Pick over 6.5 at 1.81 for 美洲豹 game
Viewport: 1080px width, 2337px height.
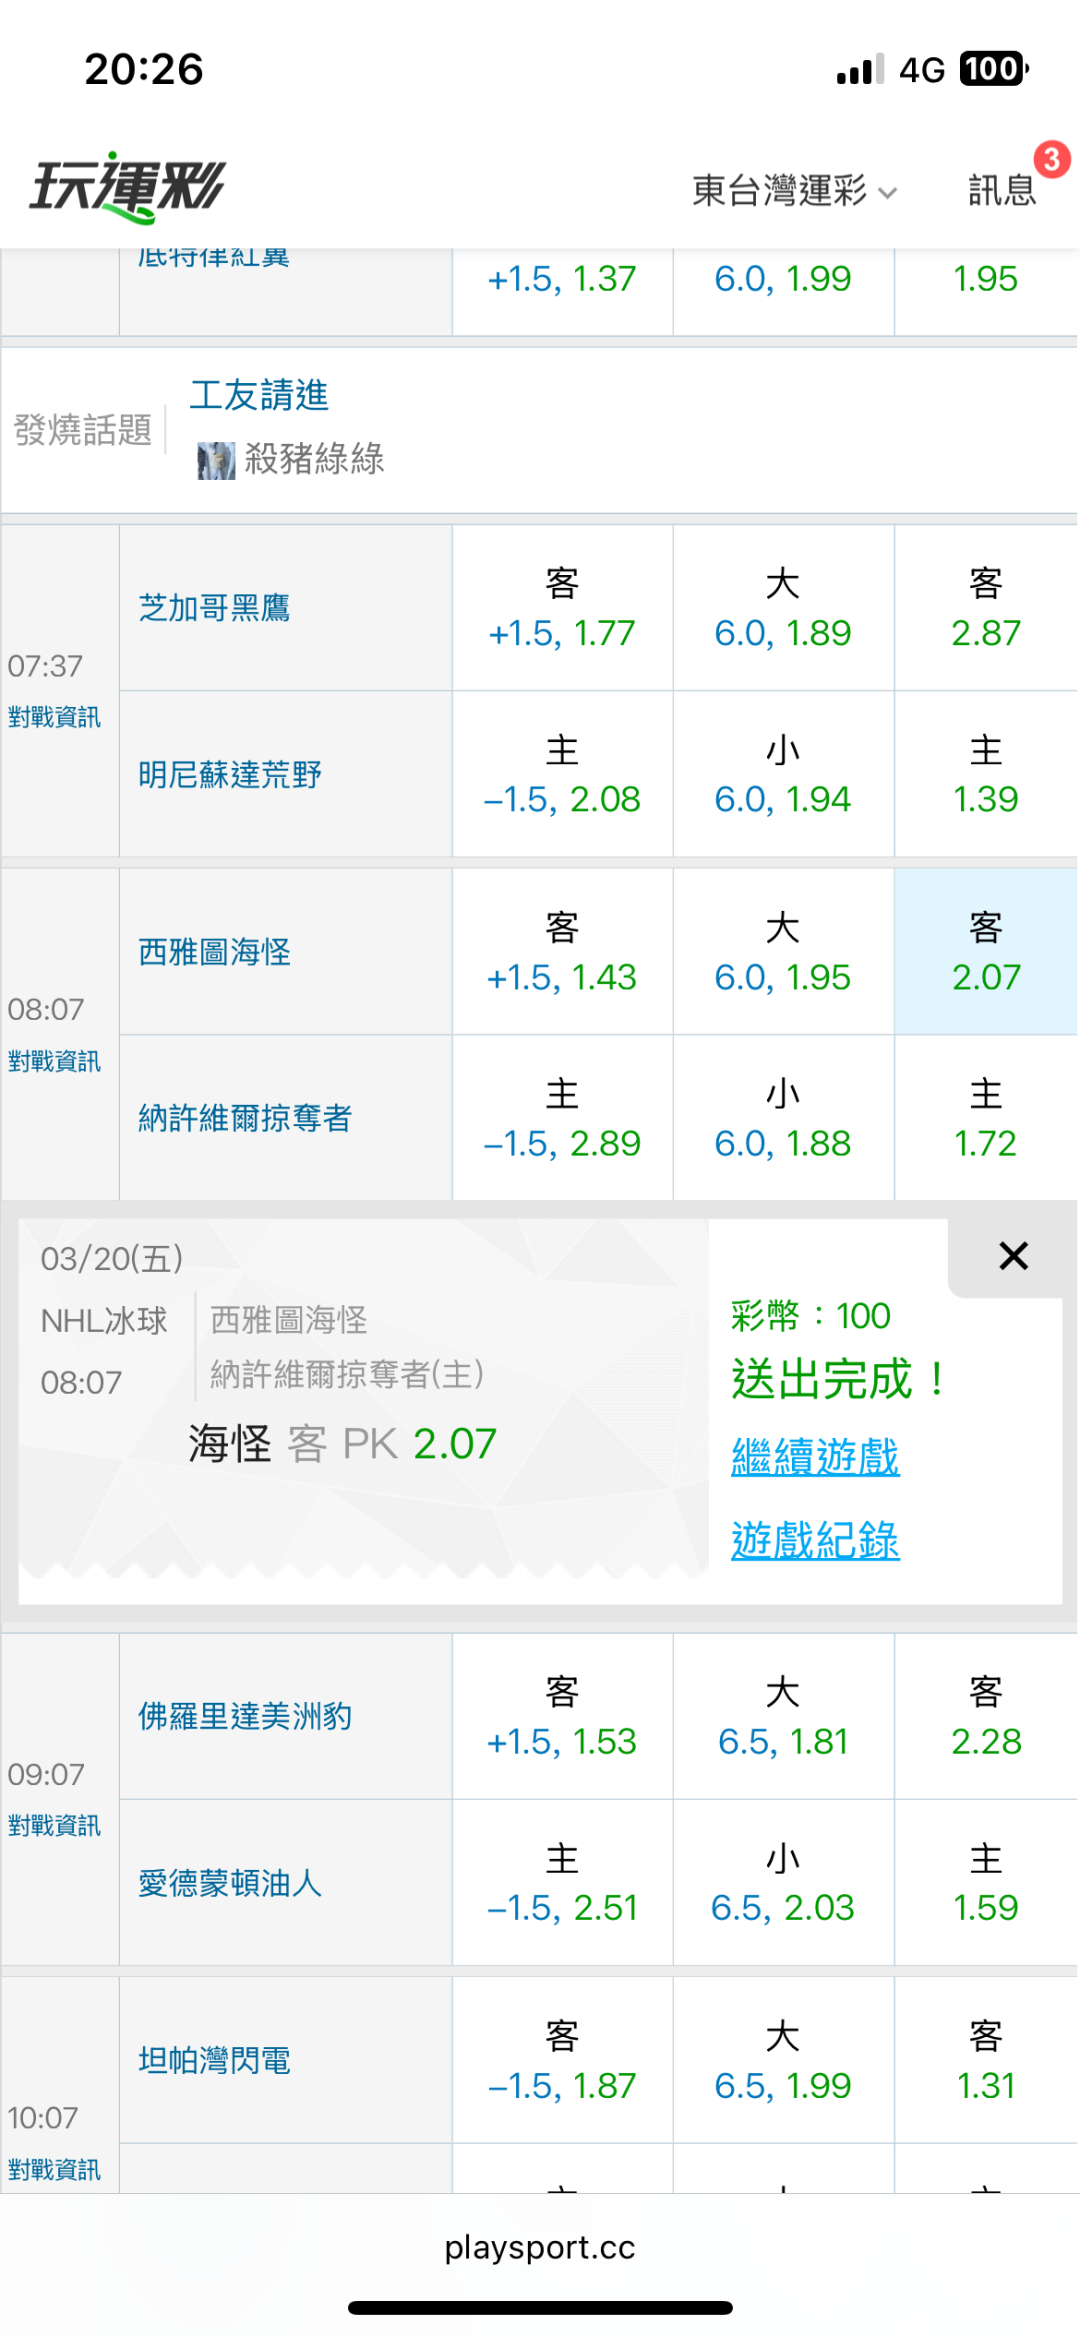point(783,1717)
